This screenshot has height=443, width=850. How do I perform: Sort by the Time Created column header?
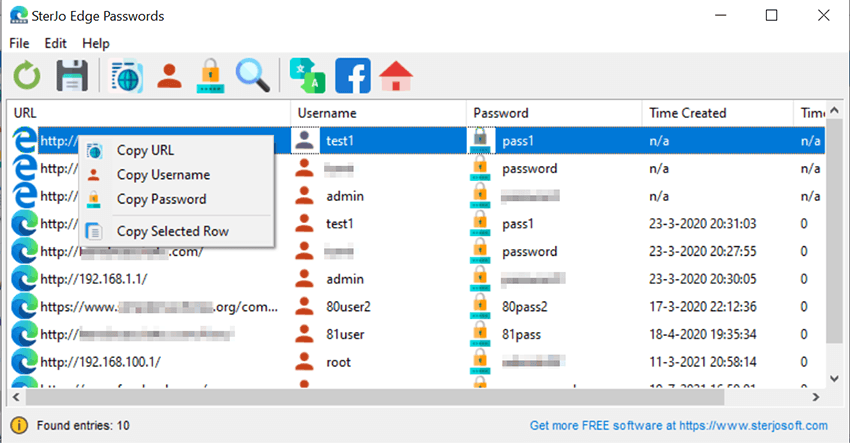coord(717,113)
